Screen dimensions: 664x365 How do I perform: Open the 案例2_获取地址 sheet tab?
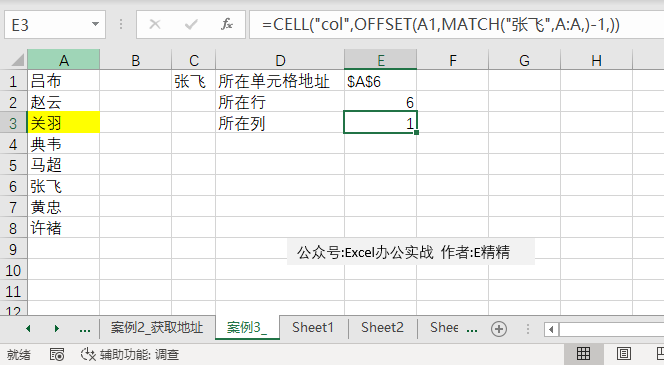tap(157, 328)
